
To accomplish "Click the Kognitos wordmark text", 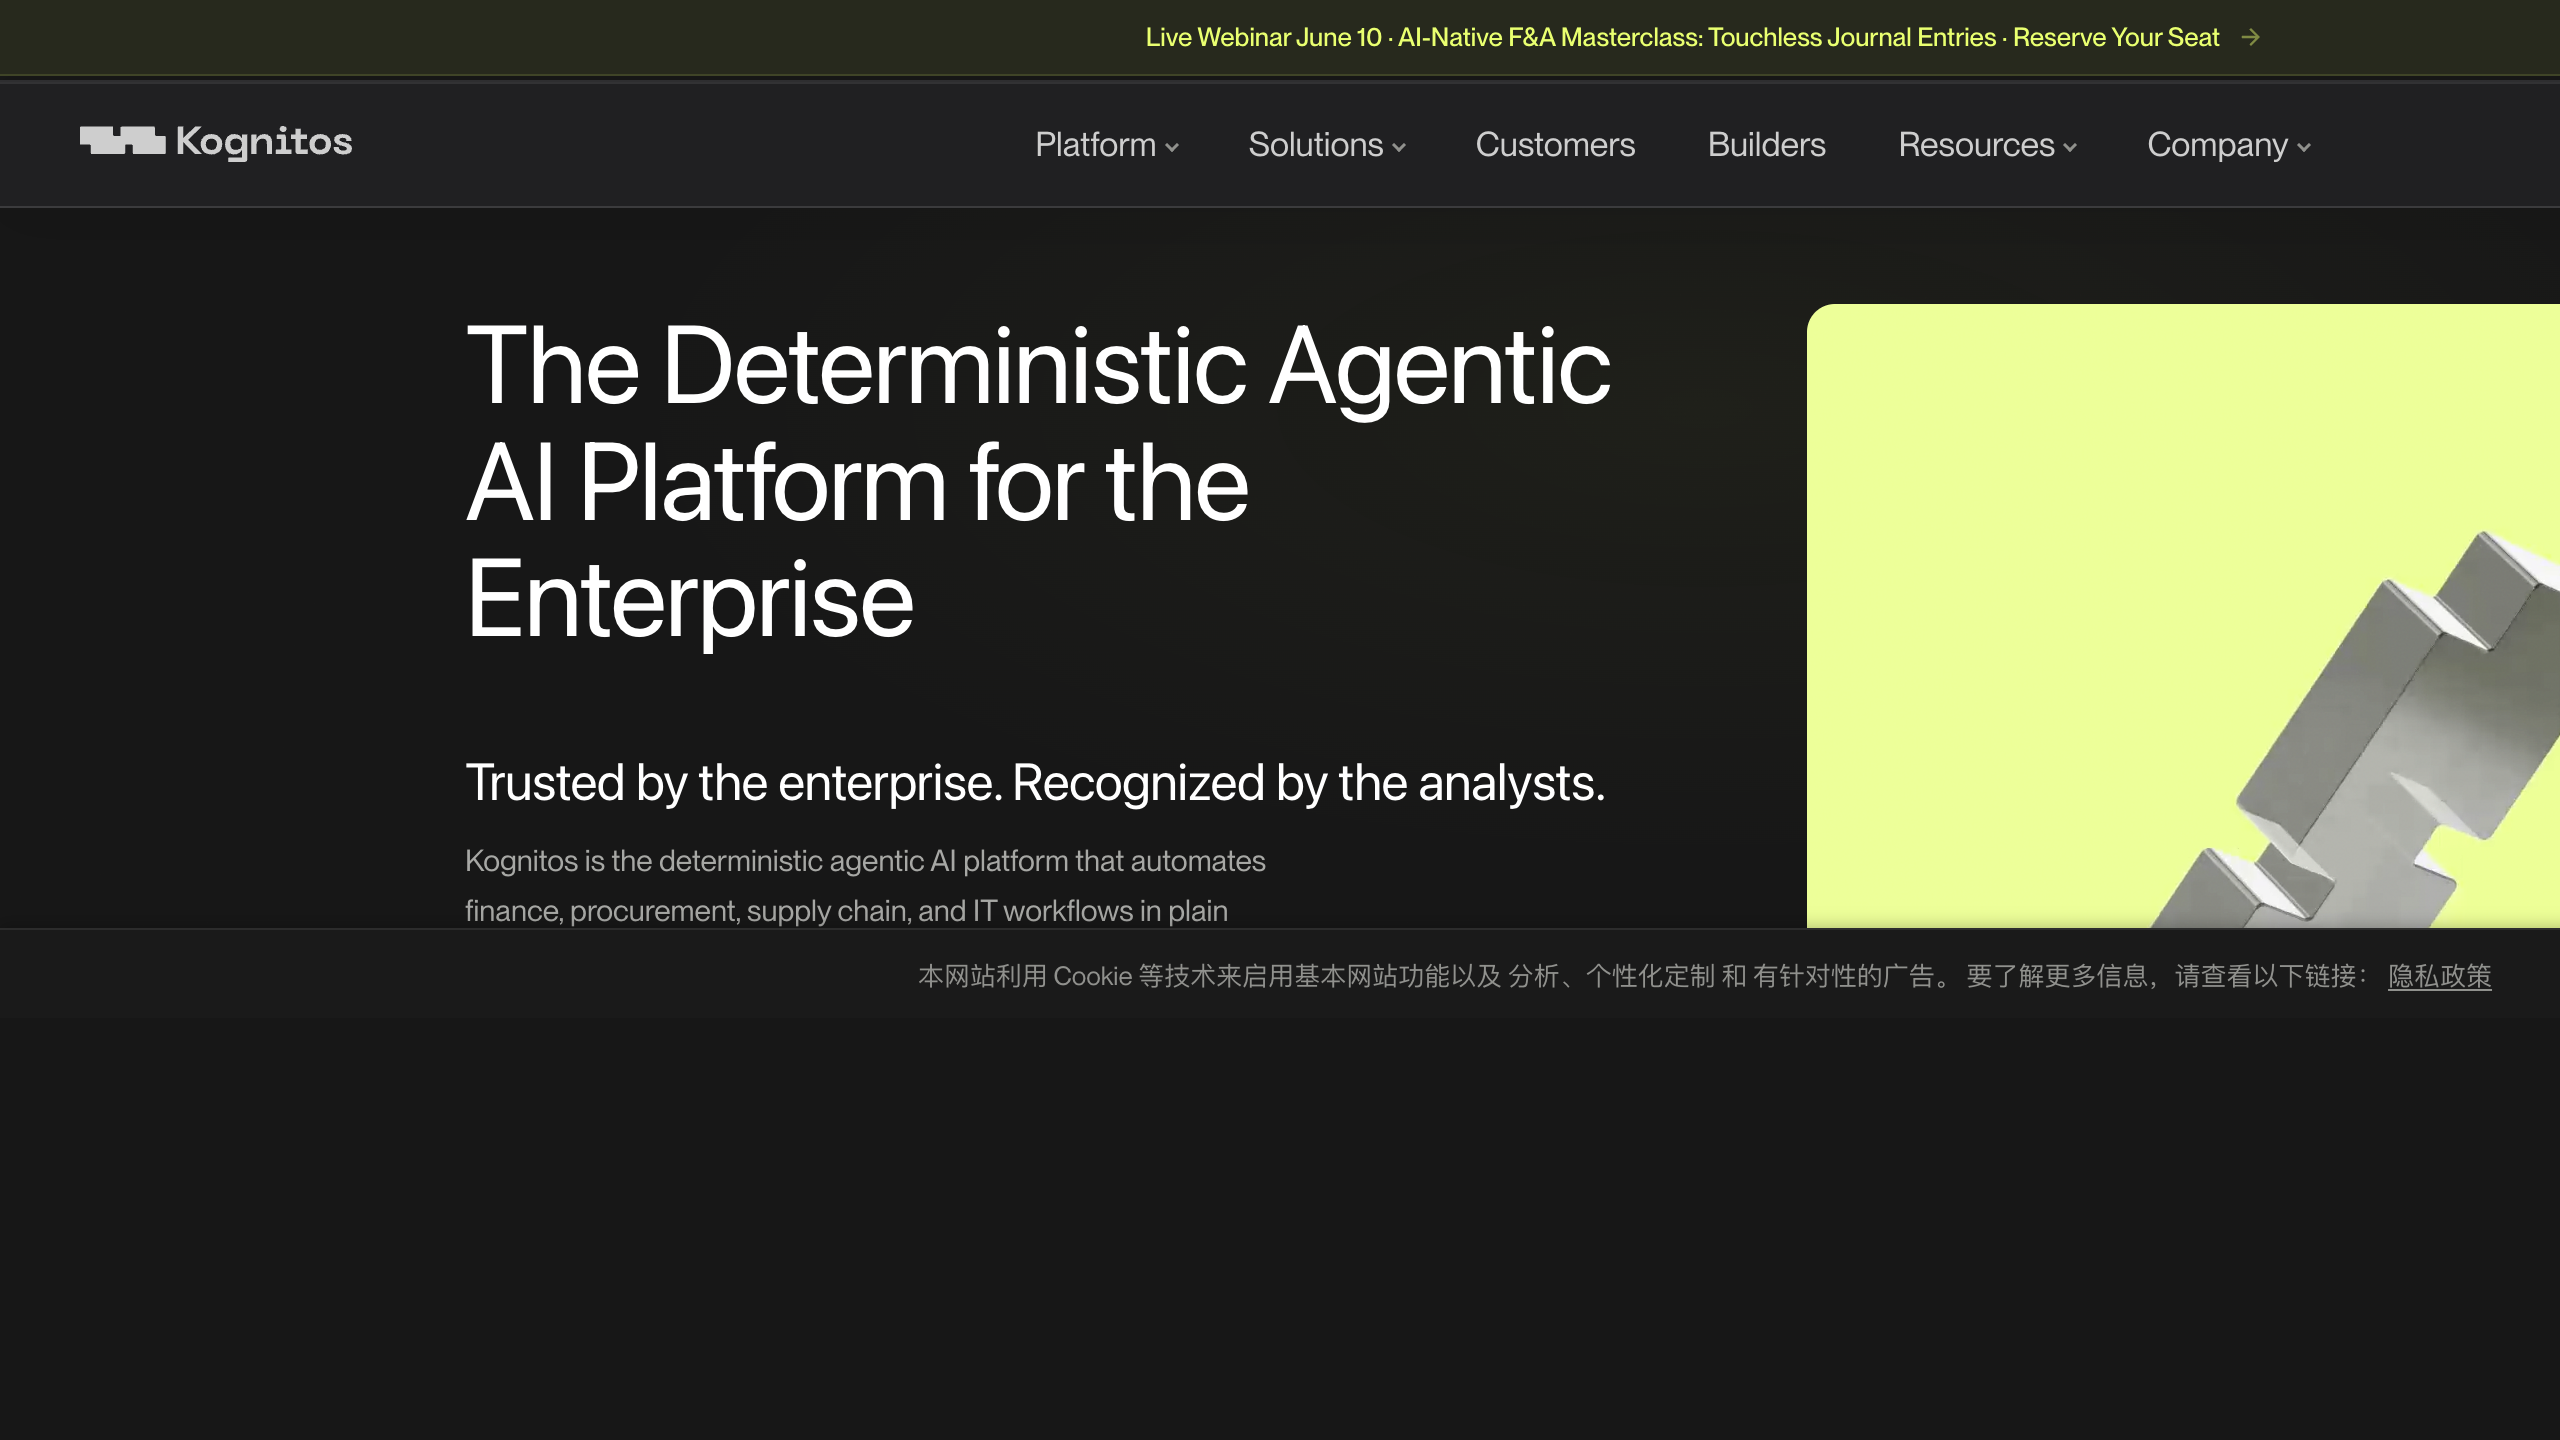I will (x=264, y=142).
